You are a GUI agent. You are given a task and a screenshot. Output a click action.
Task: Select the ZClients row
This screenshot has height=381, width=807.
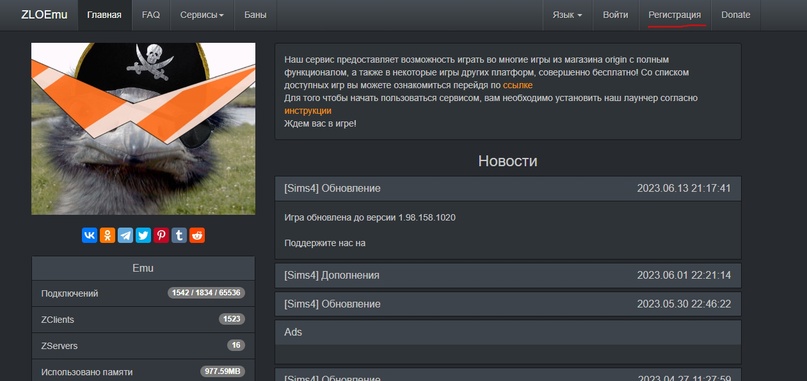tap(143, 320)
